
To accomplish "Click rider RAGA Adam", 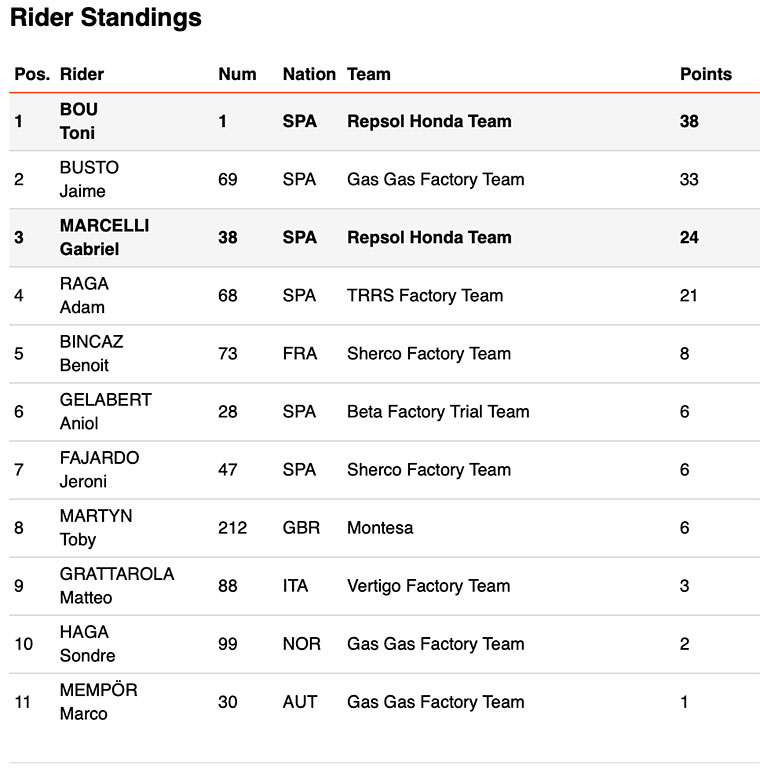I will click(84, 295).
